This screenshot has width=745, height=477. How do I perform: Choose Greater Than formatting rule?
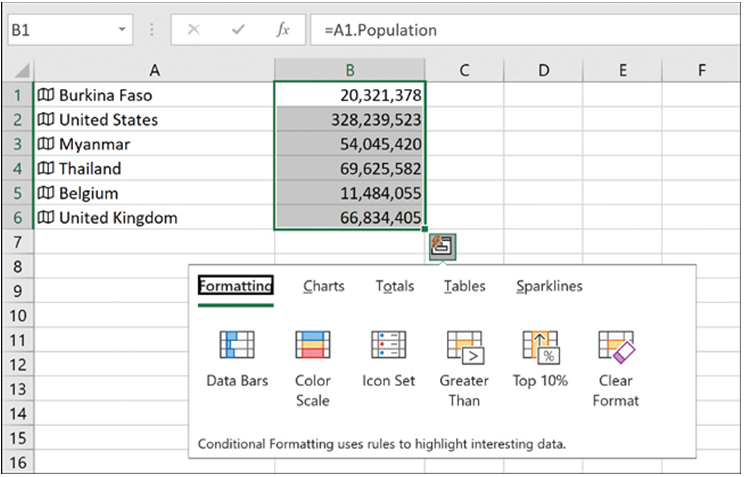(x=464, y=369)
